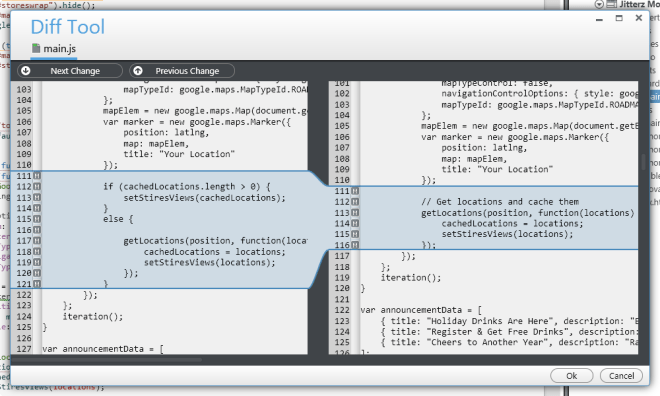660x396 pixels.
Task: Click the Cancel button
Action: coord(621,376)
